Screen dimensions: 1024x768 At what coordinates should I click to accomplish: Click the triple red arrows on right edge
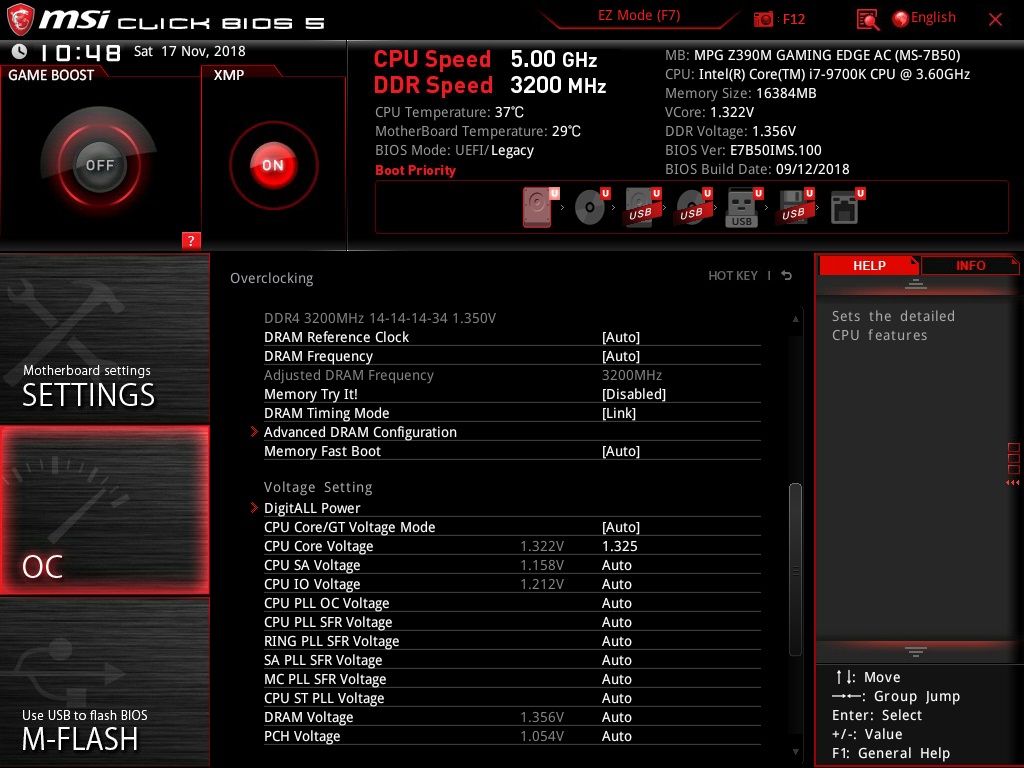pyautogui.click(x=1012, y=483)
